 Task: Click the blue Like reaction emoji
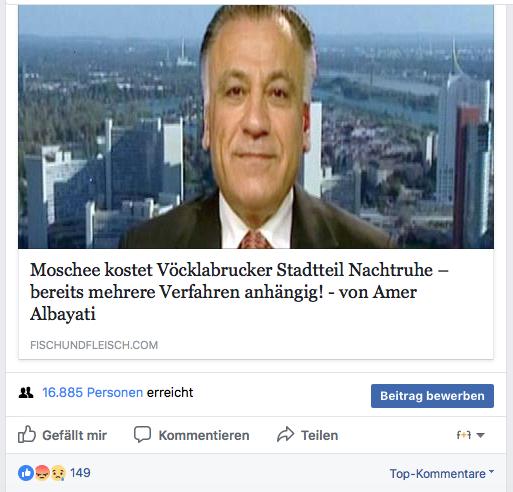pos(26,473)
